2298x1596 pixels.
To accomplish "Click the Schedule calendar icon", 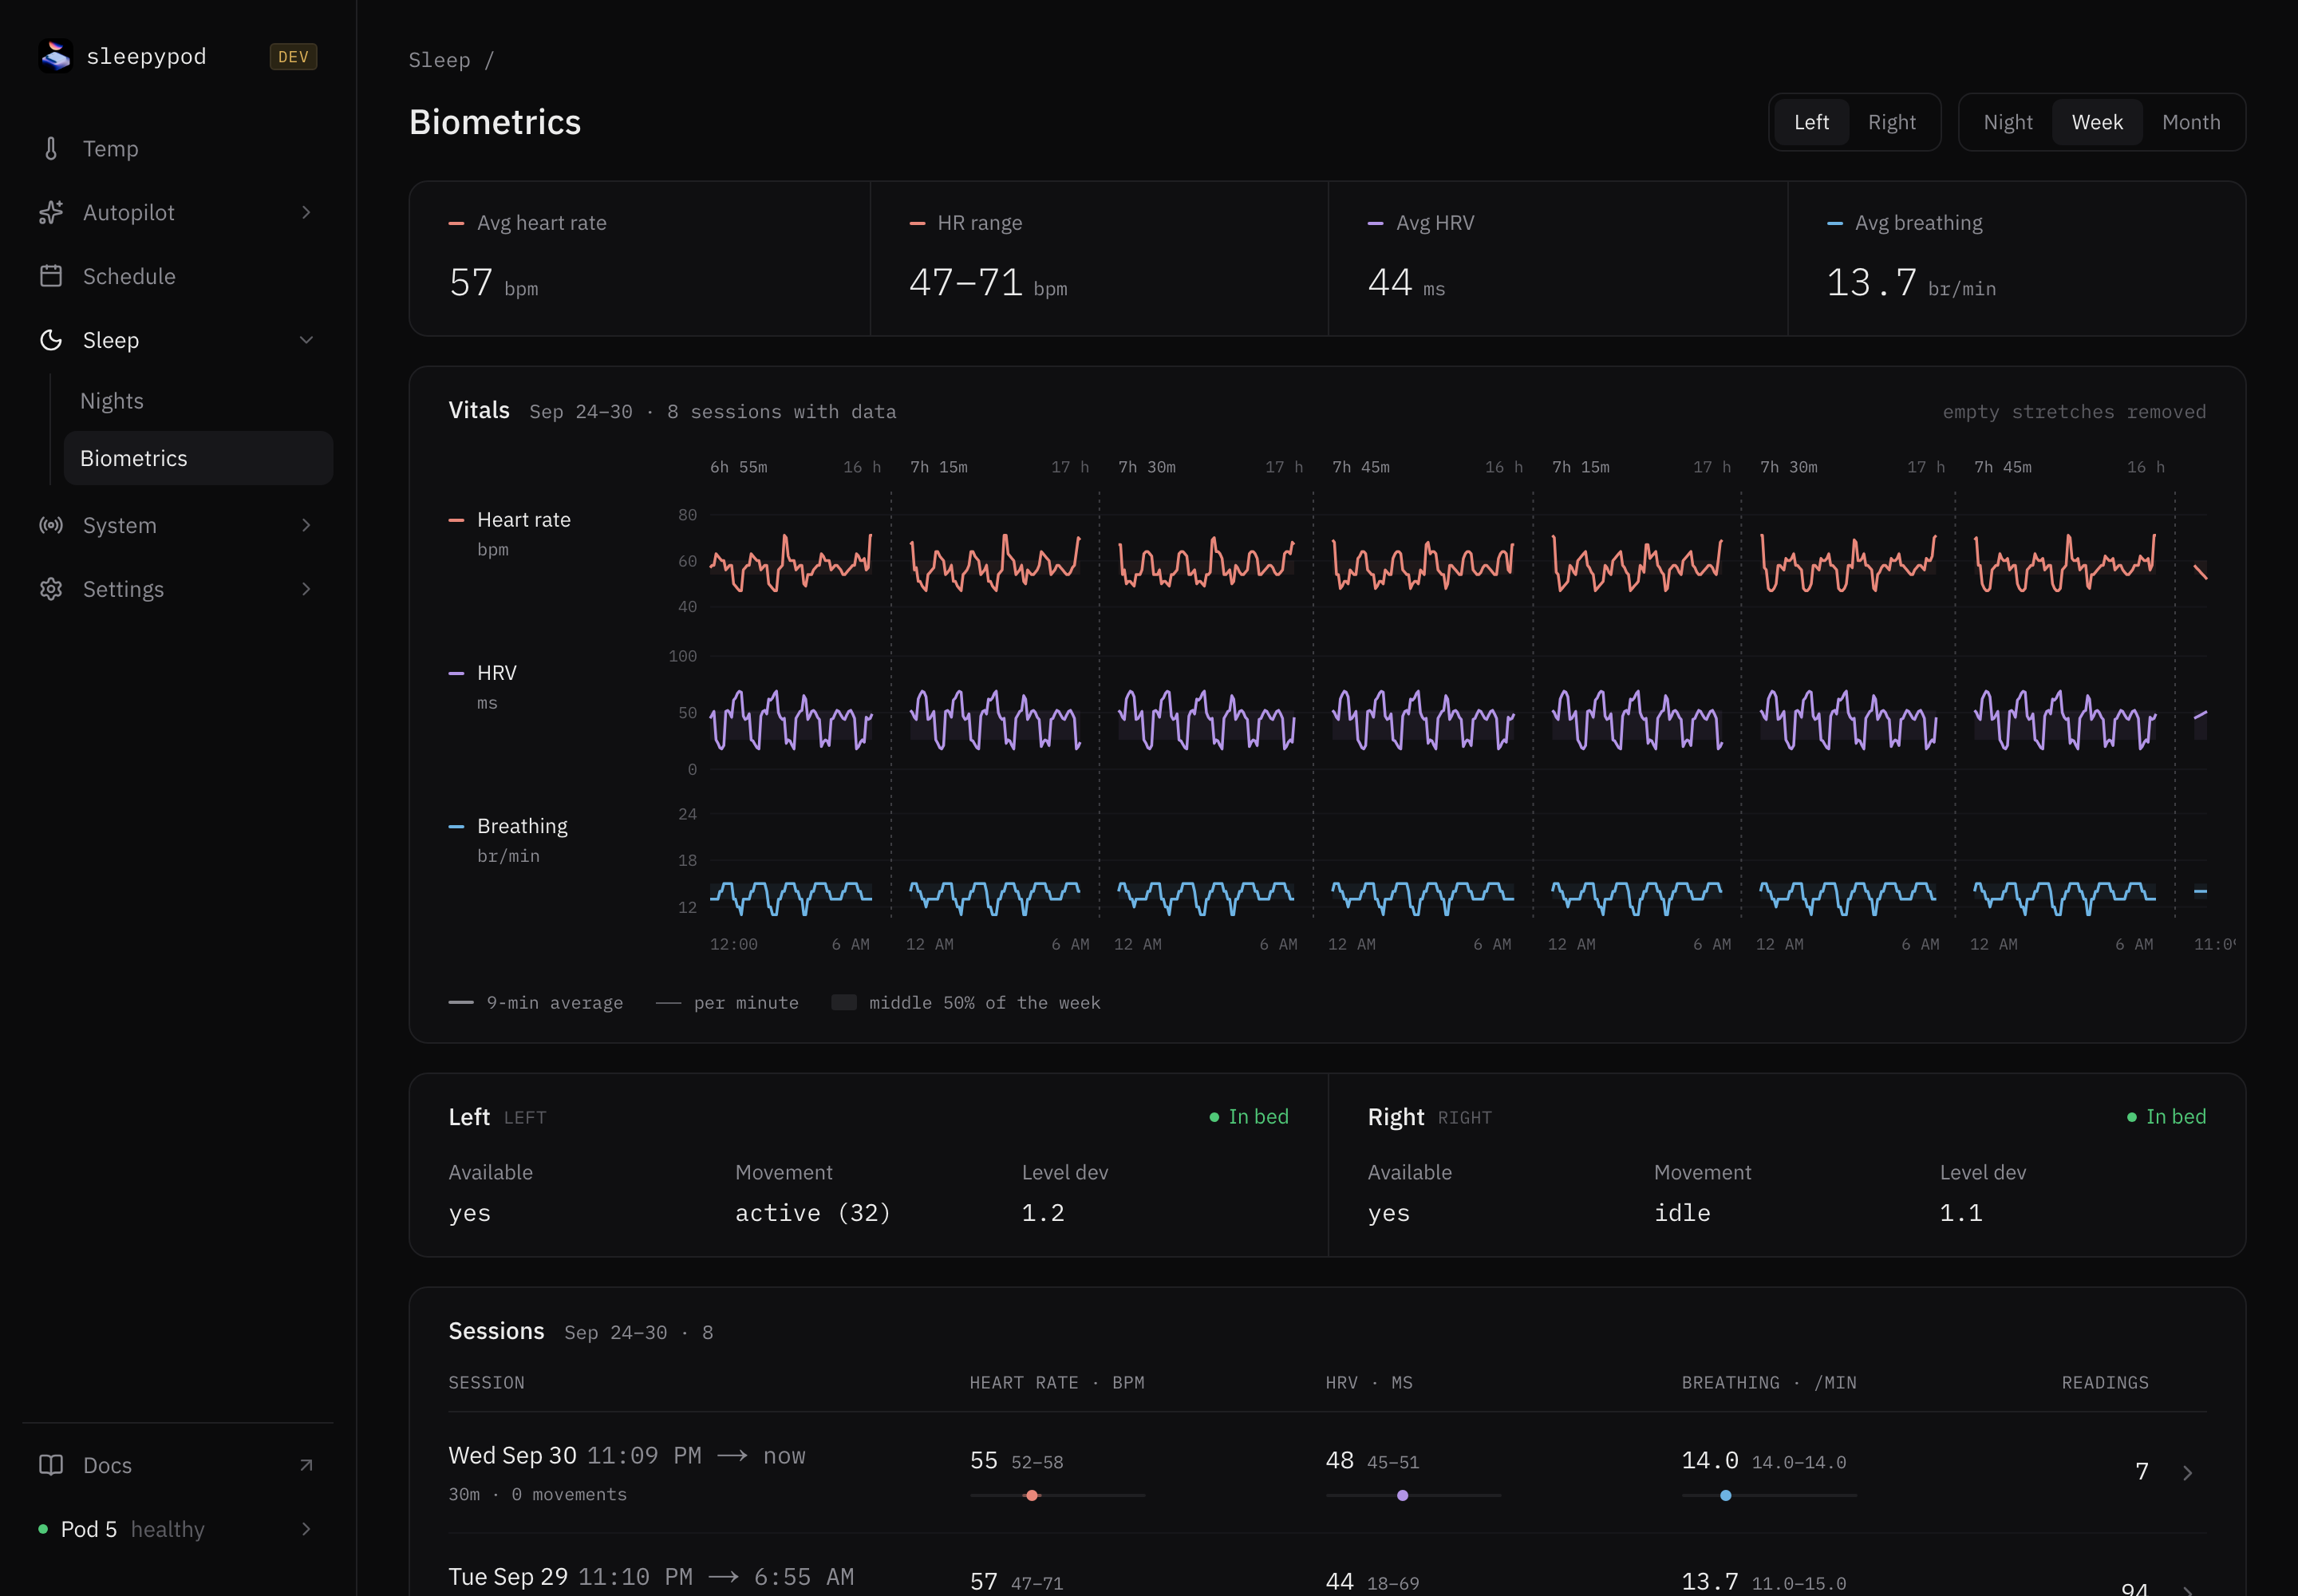I will (x=51, y=276).
